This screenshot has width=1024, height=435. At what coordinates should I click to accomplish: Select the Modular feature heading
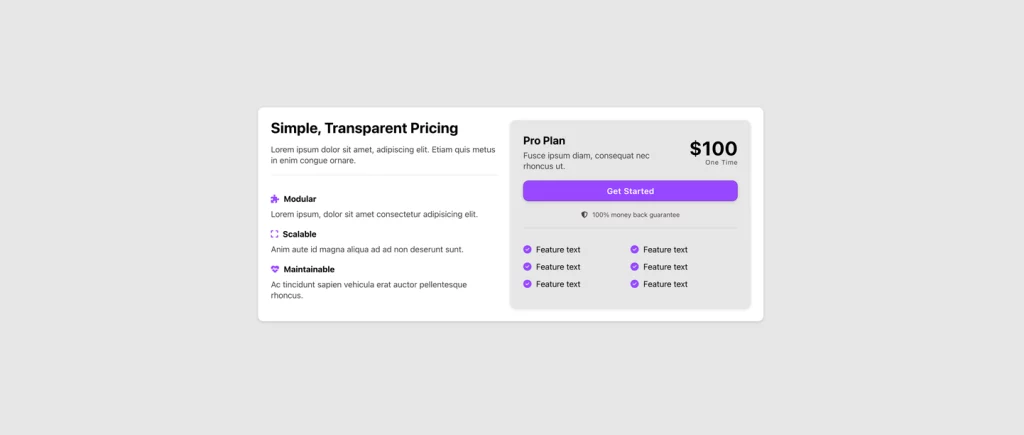(x=300, y=199)
